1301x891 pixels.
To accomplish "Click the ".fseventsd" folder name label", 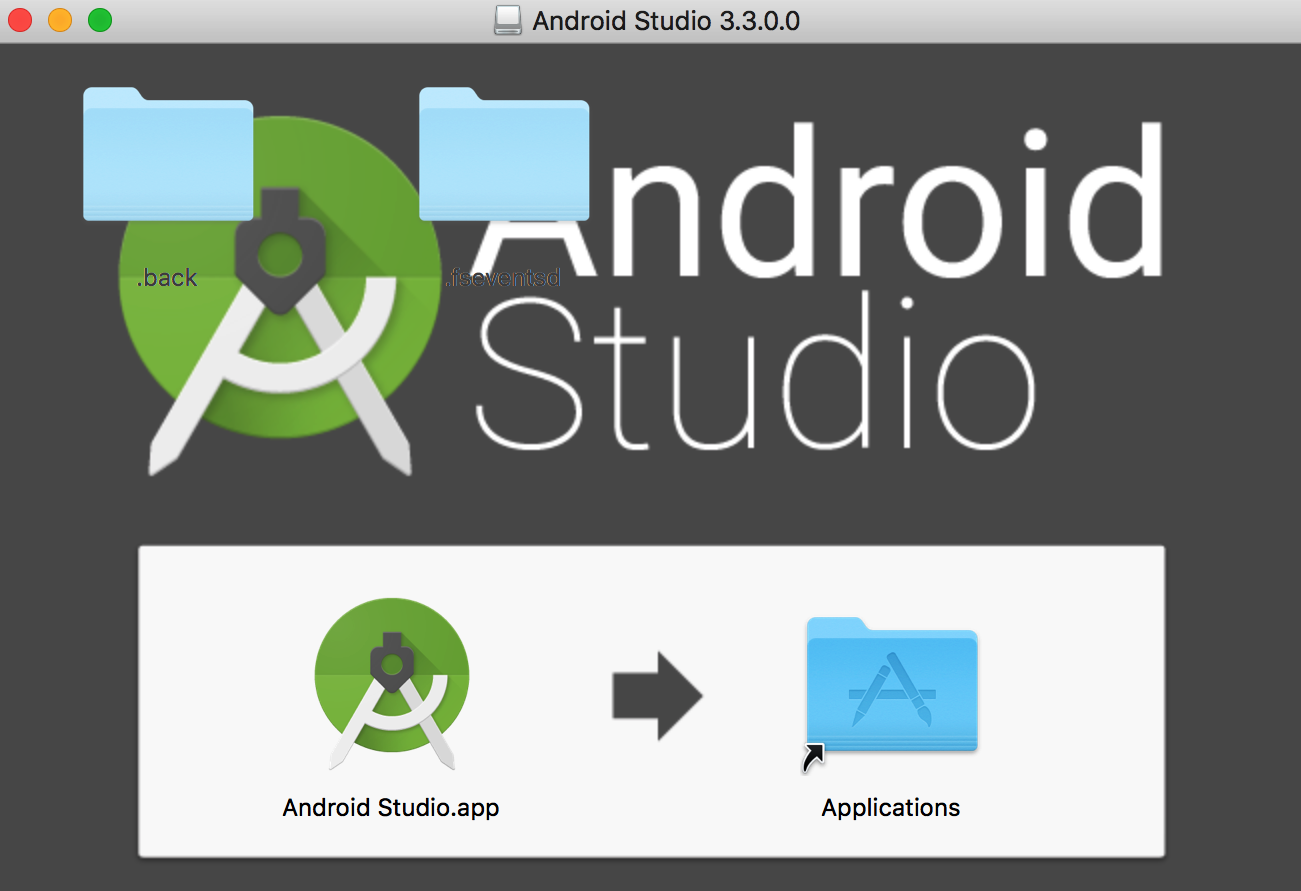I will [x=502, y=278].
